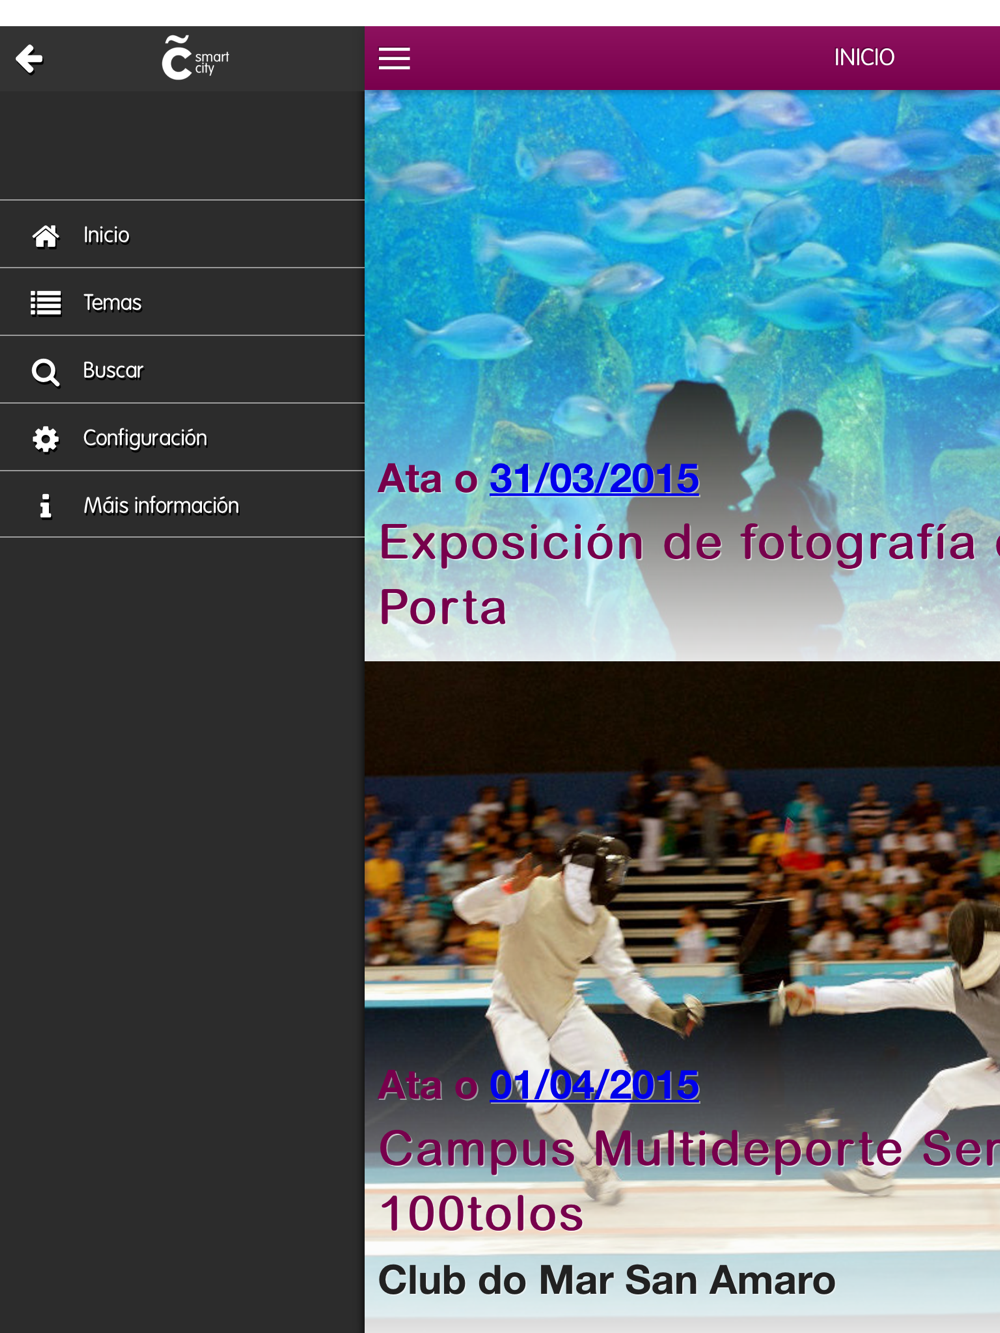Tap the back arrow icon
The width and height of the screenshot is (1000, 1333).
click(x=29, y=59)
